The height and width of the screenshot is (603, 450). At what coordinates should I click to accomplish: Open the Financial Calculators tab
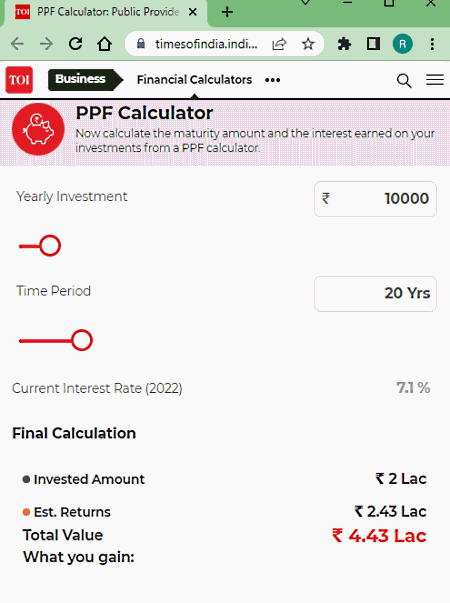pyautogui.click(x=194, y=80)
